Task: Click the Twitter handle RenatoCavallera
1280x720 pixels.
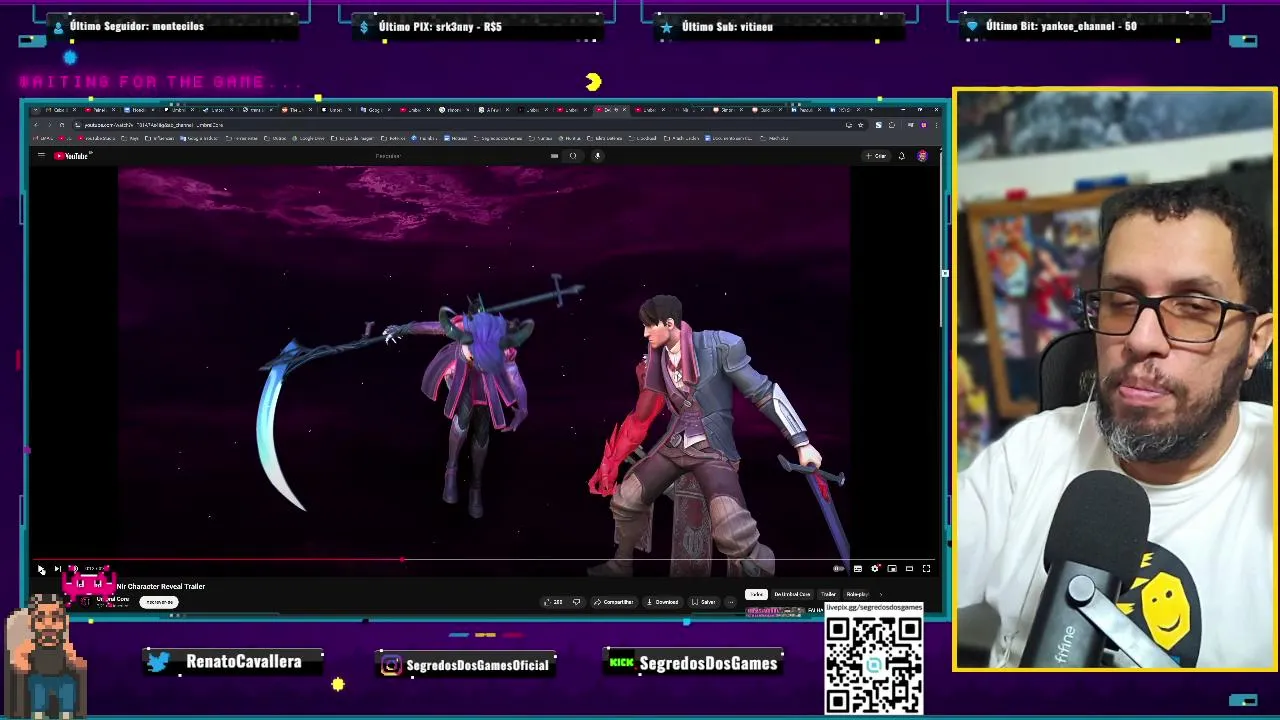Action: 243,662
